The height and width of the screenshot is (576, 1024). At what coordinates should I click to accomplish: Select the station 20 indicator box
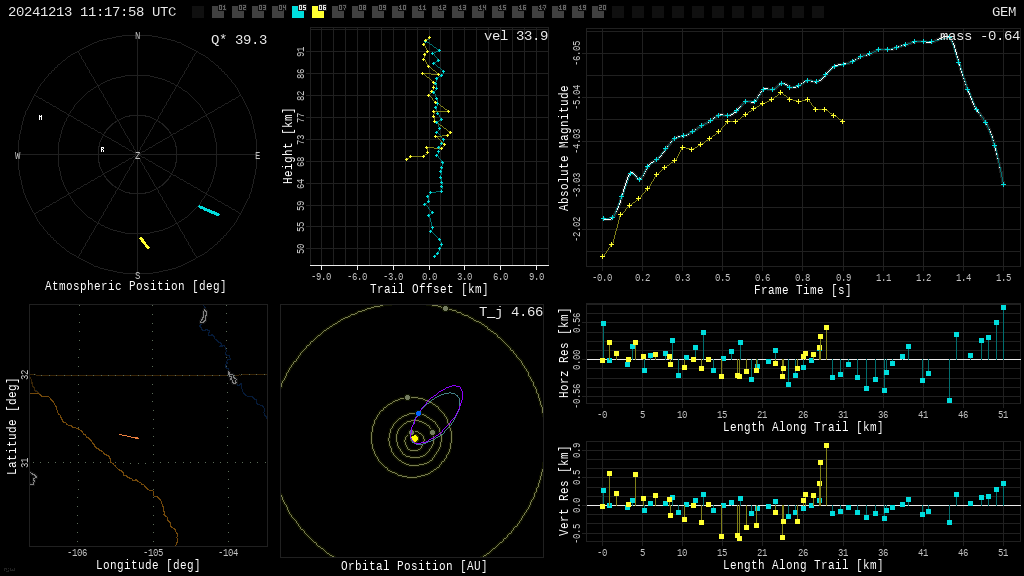click(x=598, y=12)
